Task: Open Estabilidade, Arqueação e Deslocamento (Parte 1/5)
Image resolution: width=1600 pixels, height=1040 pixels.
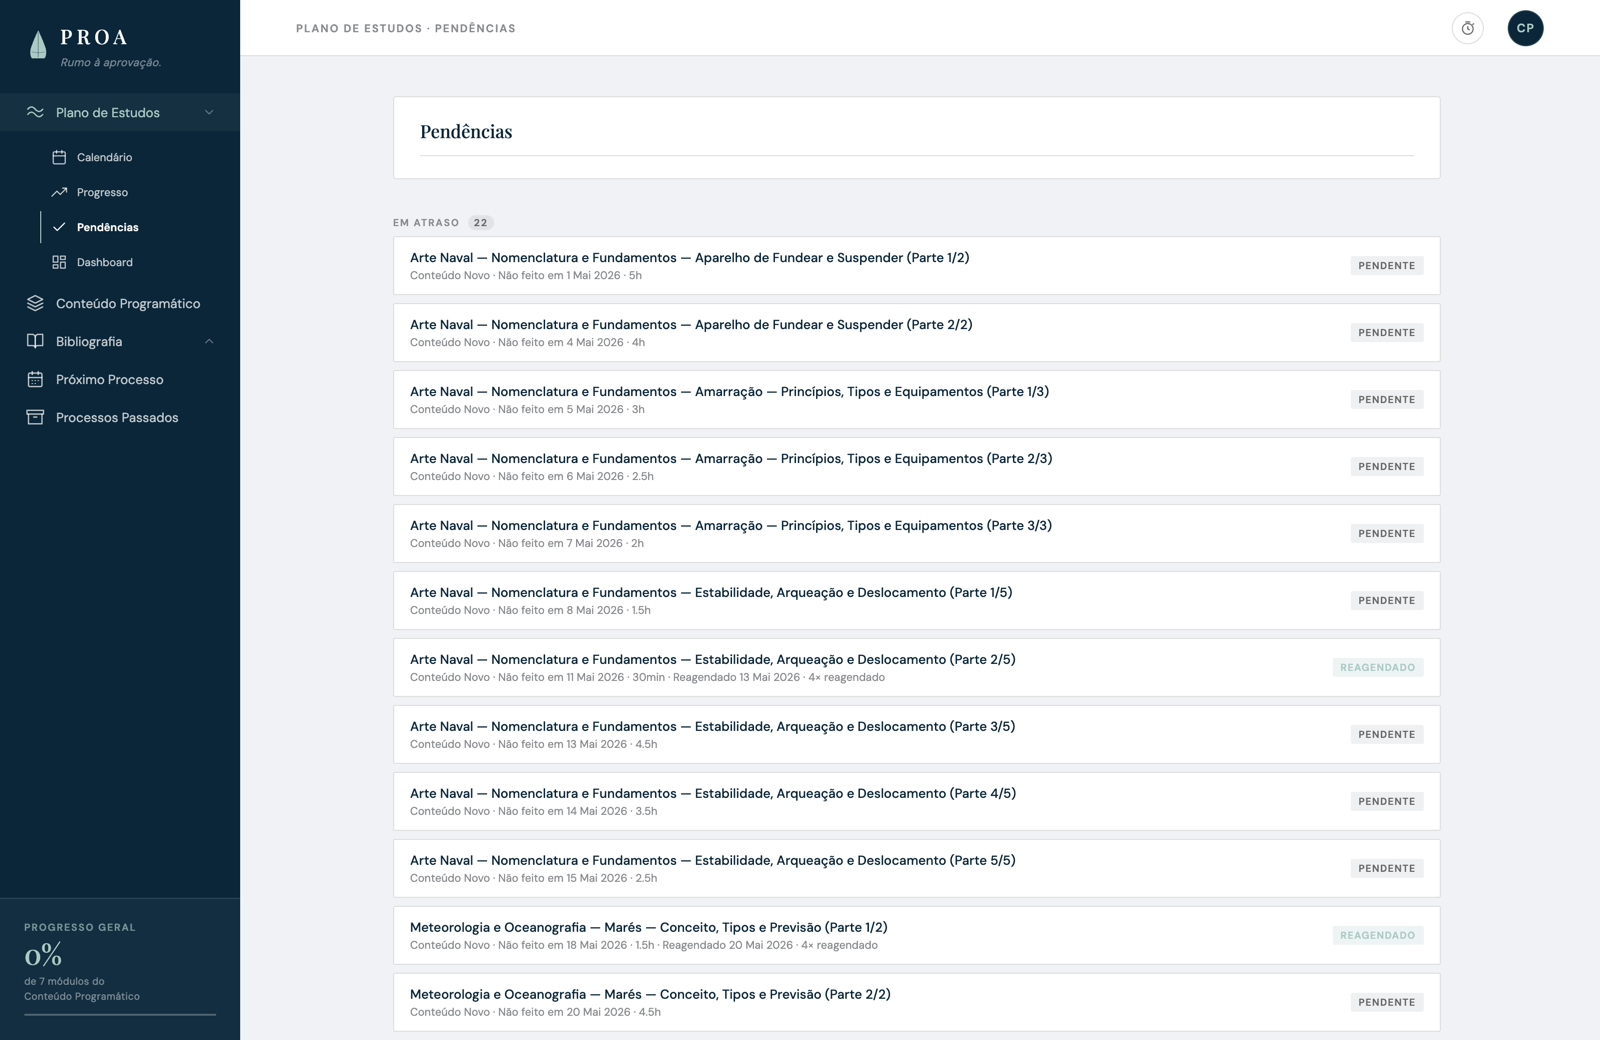Action: (x=916, y=601)
